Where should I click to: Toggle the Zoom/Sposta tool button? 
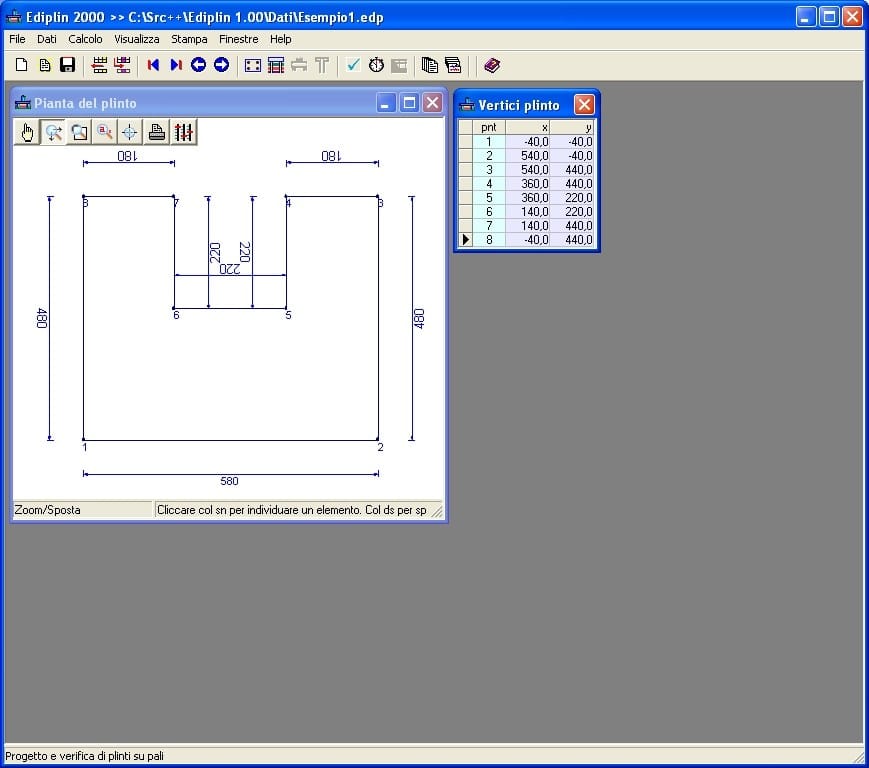[53, 132]
